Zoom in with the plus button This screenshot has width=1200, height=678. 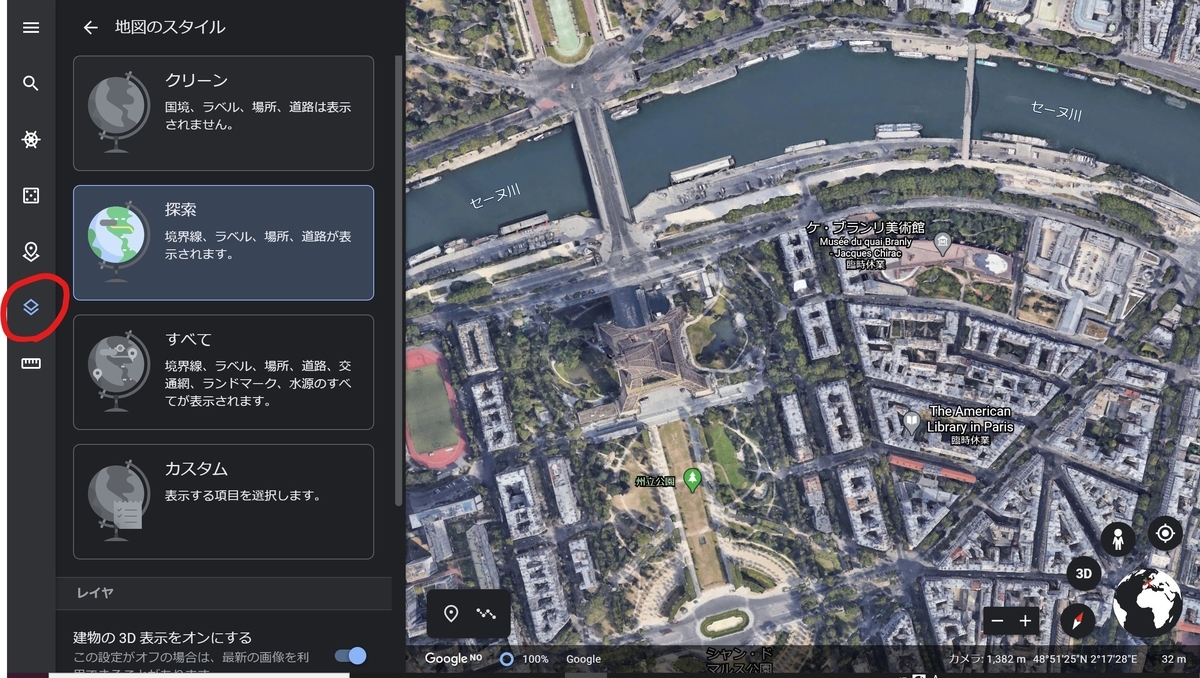(x=1025, y=621)
